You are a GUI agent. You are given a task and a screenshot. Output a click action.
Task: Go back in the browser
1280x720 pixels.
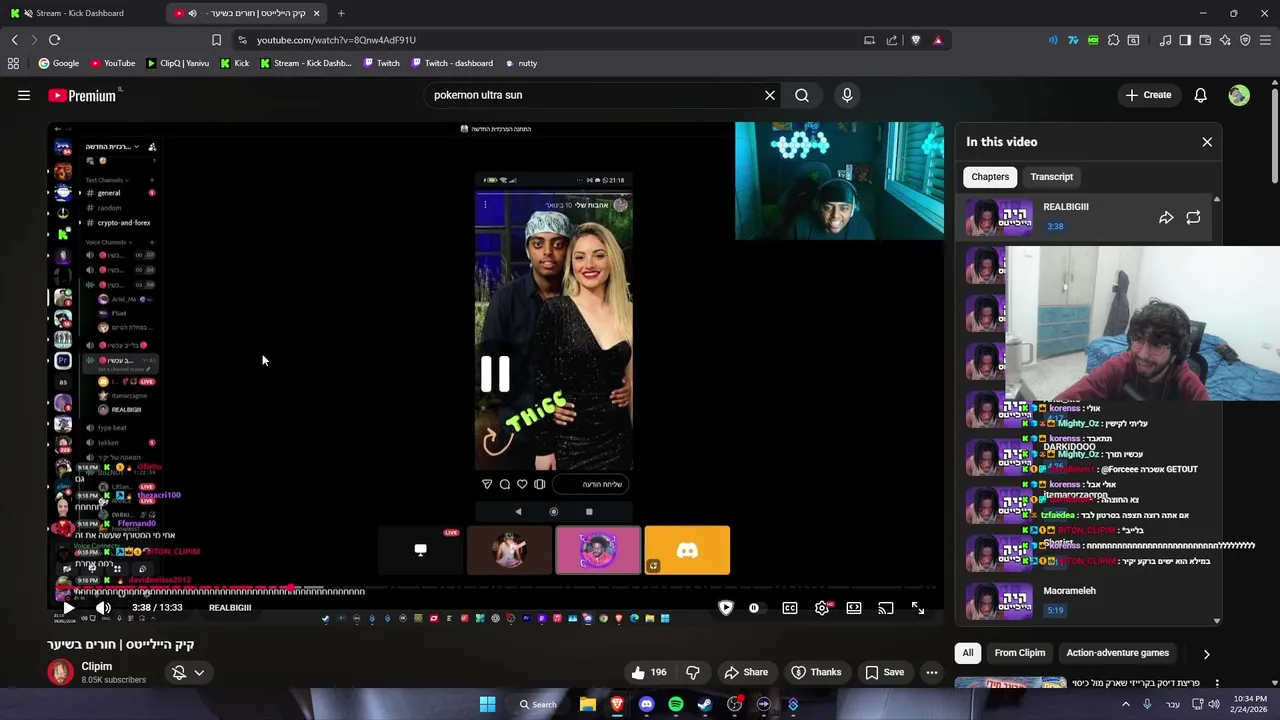14,40
